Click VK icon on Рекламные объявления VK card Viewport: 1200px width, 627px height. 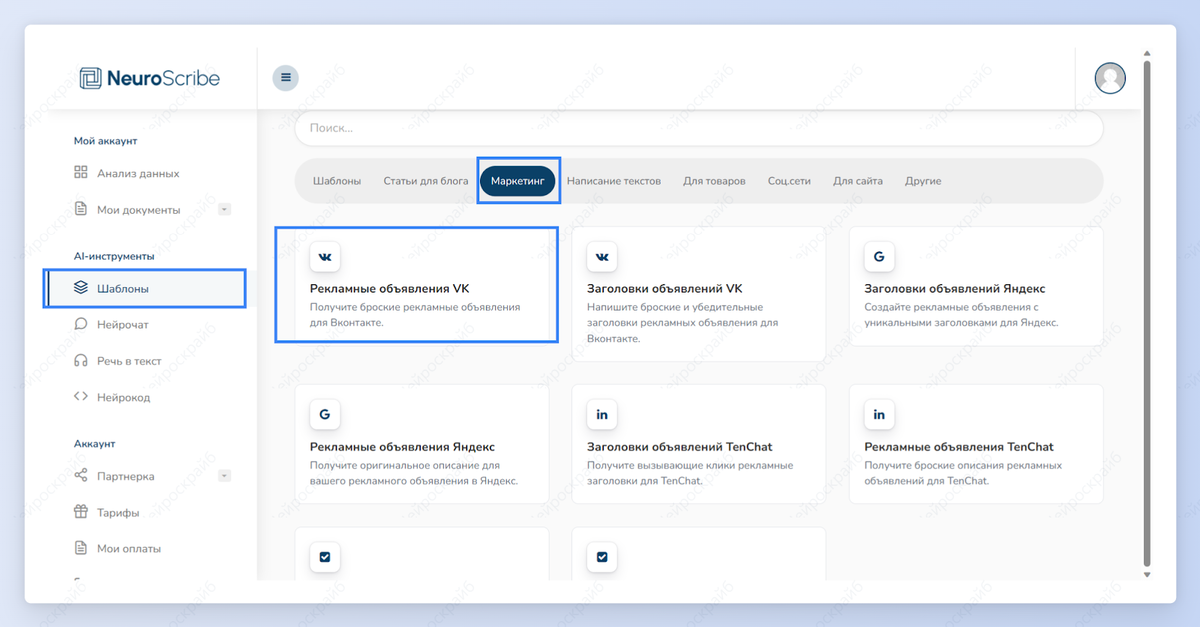(x=325, y=257)
